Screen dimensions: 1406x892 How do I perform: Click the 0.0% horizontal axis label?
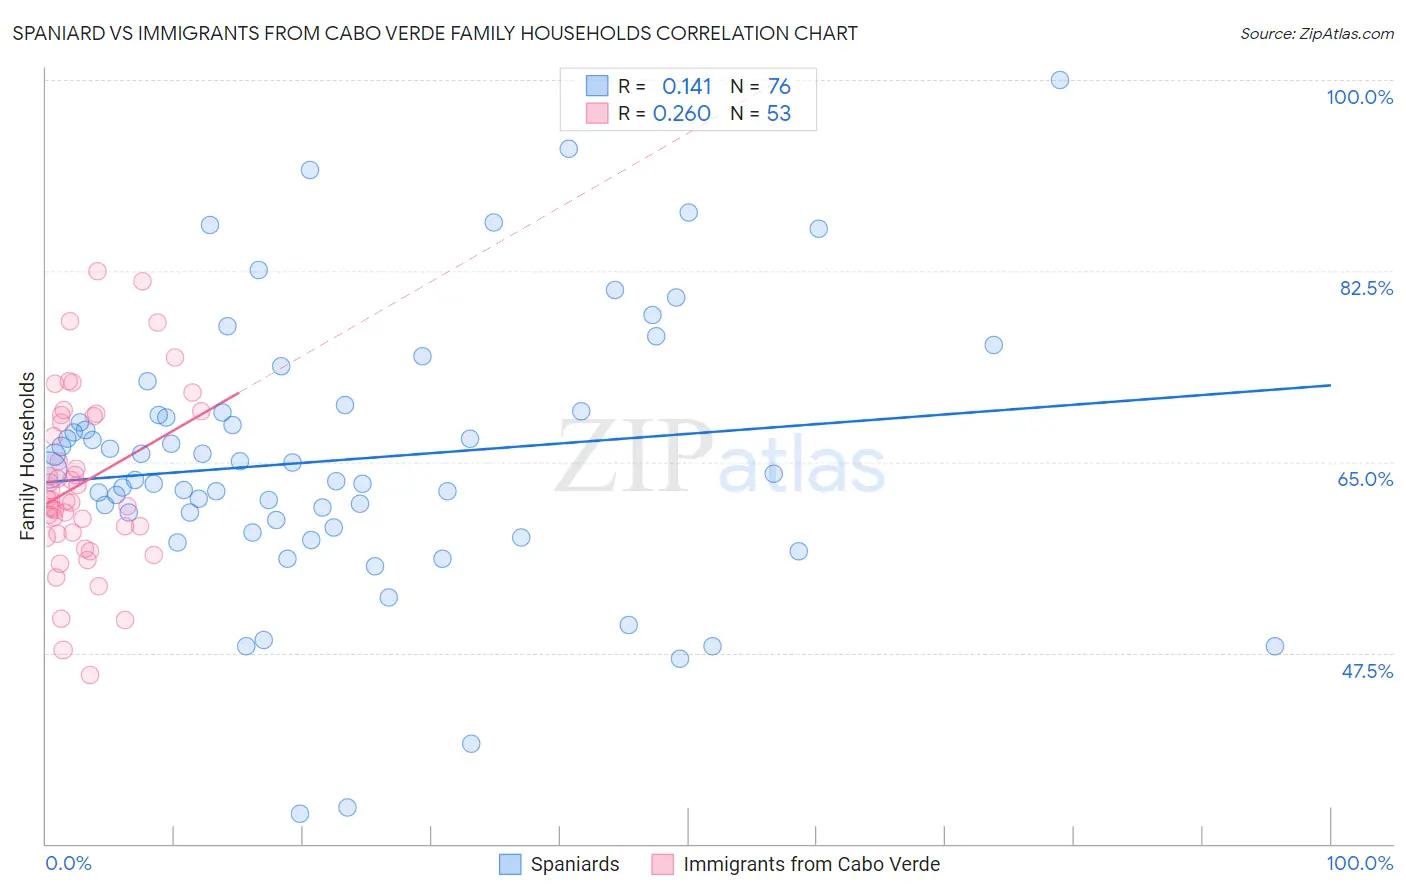[68, 863]
